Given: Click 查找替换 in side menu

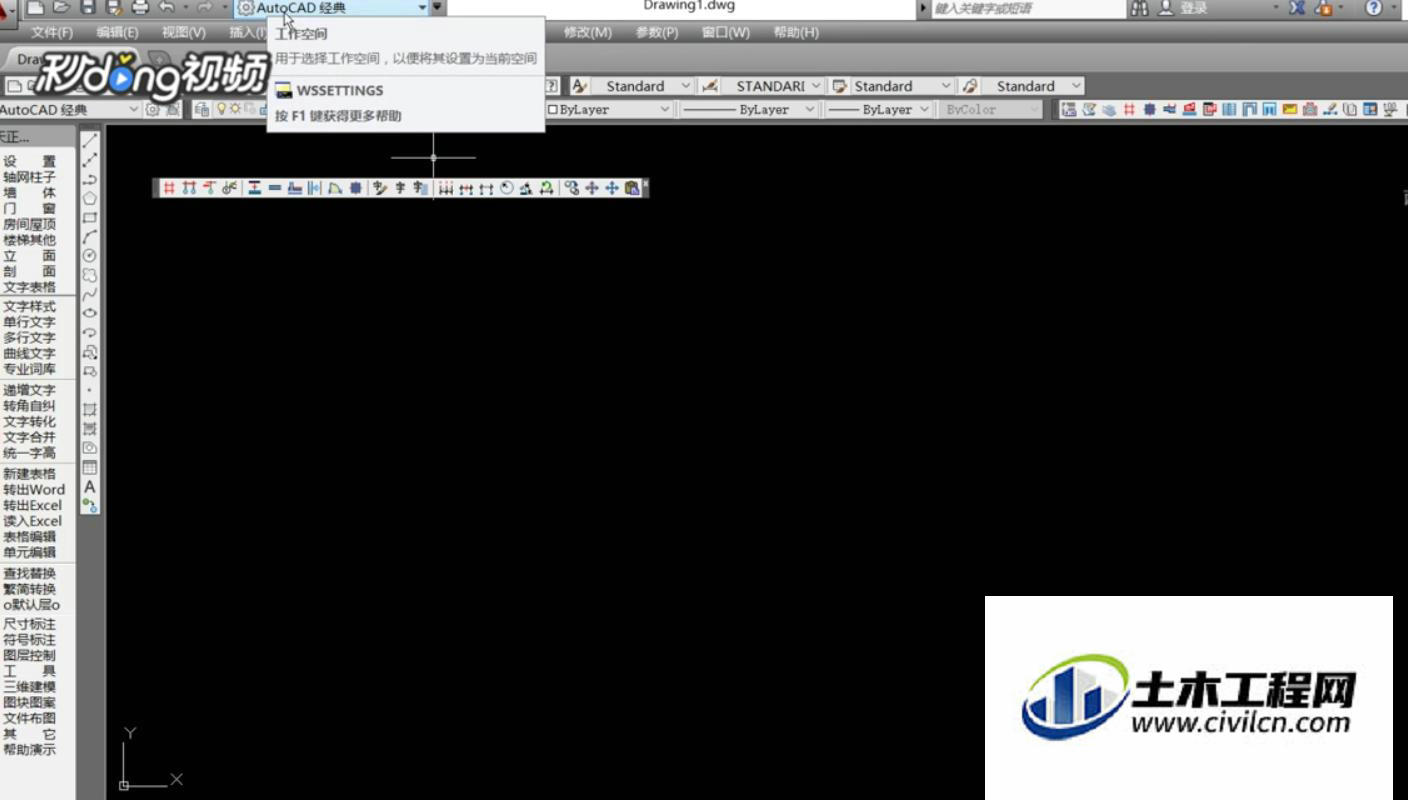Looking at the screenshot, I should [30, 573].
